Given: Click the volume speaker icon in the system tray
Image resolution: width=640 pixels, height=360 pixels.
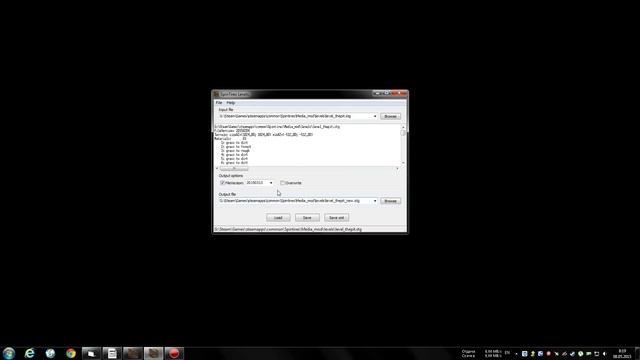Looking at the screenshot, I should tap(604, 354).
